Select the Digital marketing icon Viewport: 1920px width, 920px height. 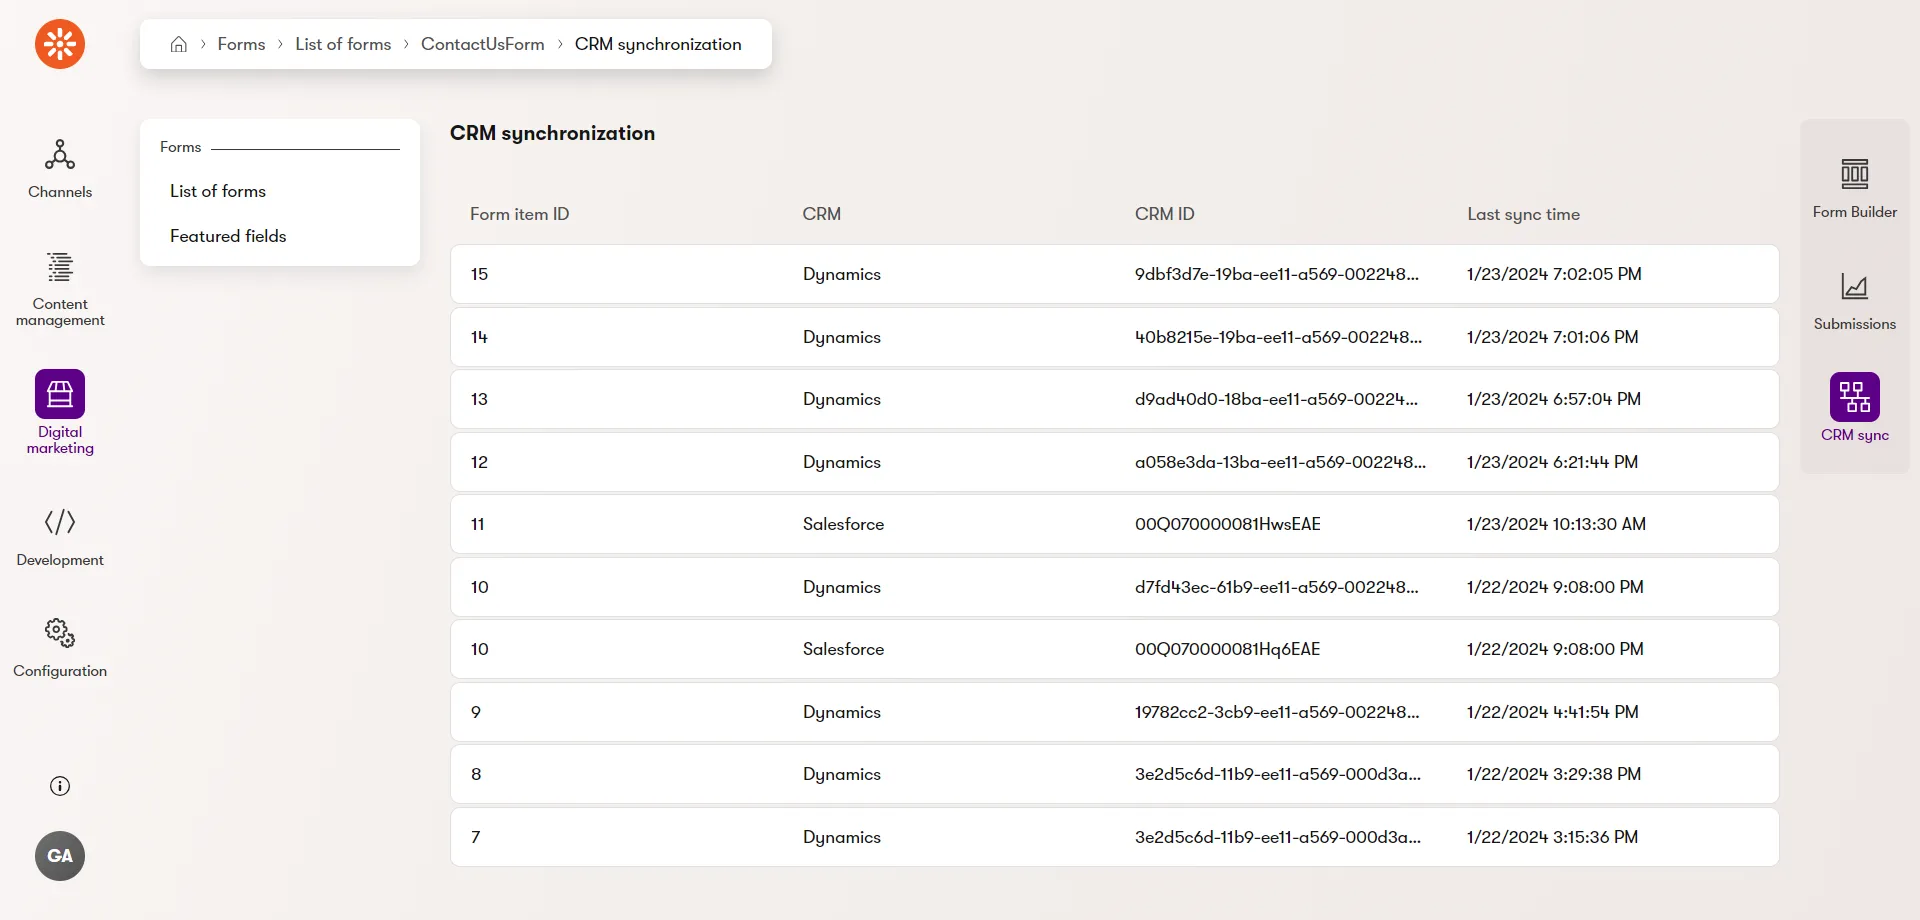60,394
